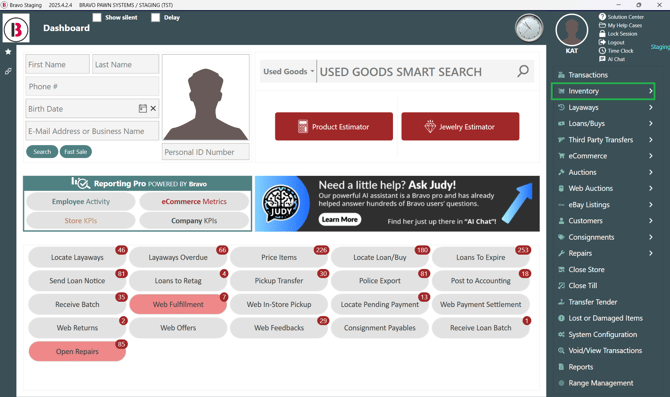
Task: Toggle the Delay checkbox
Action: (156, 18)
